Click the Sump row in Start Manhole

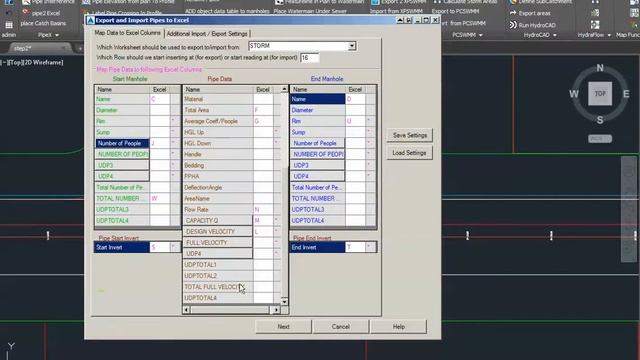[122, 132]
